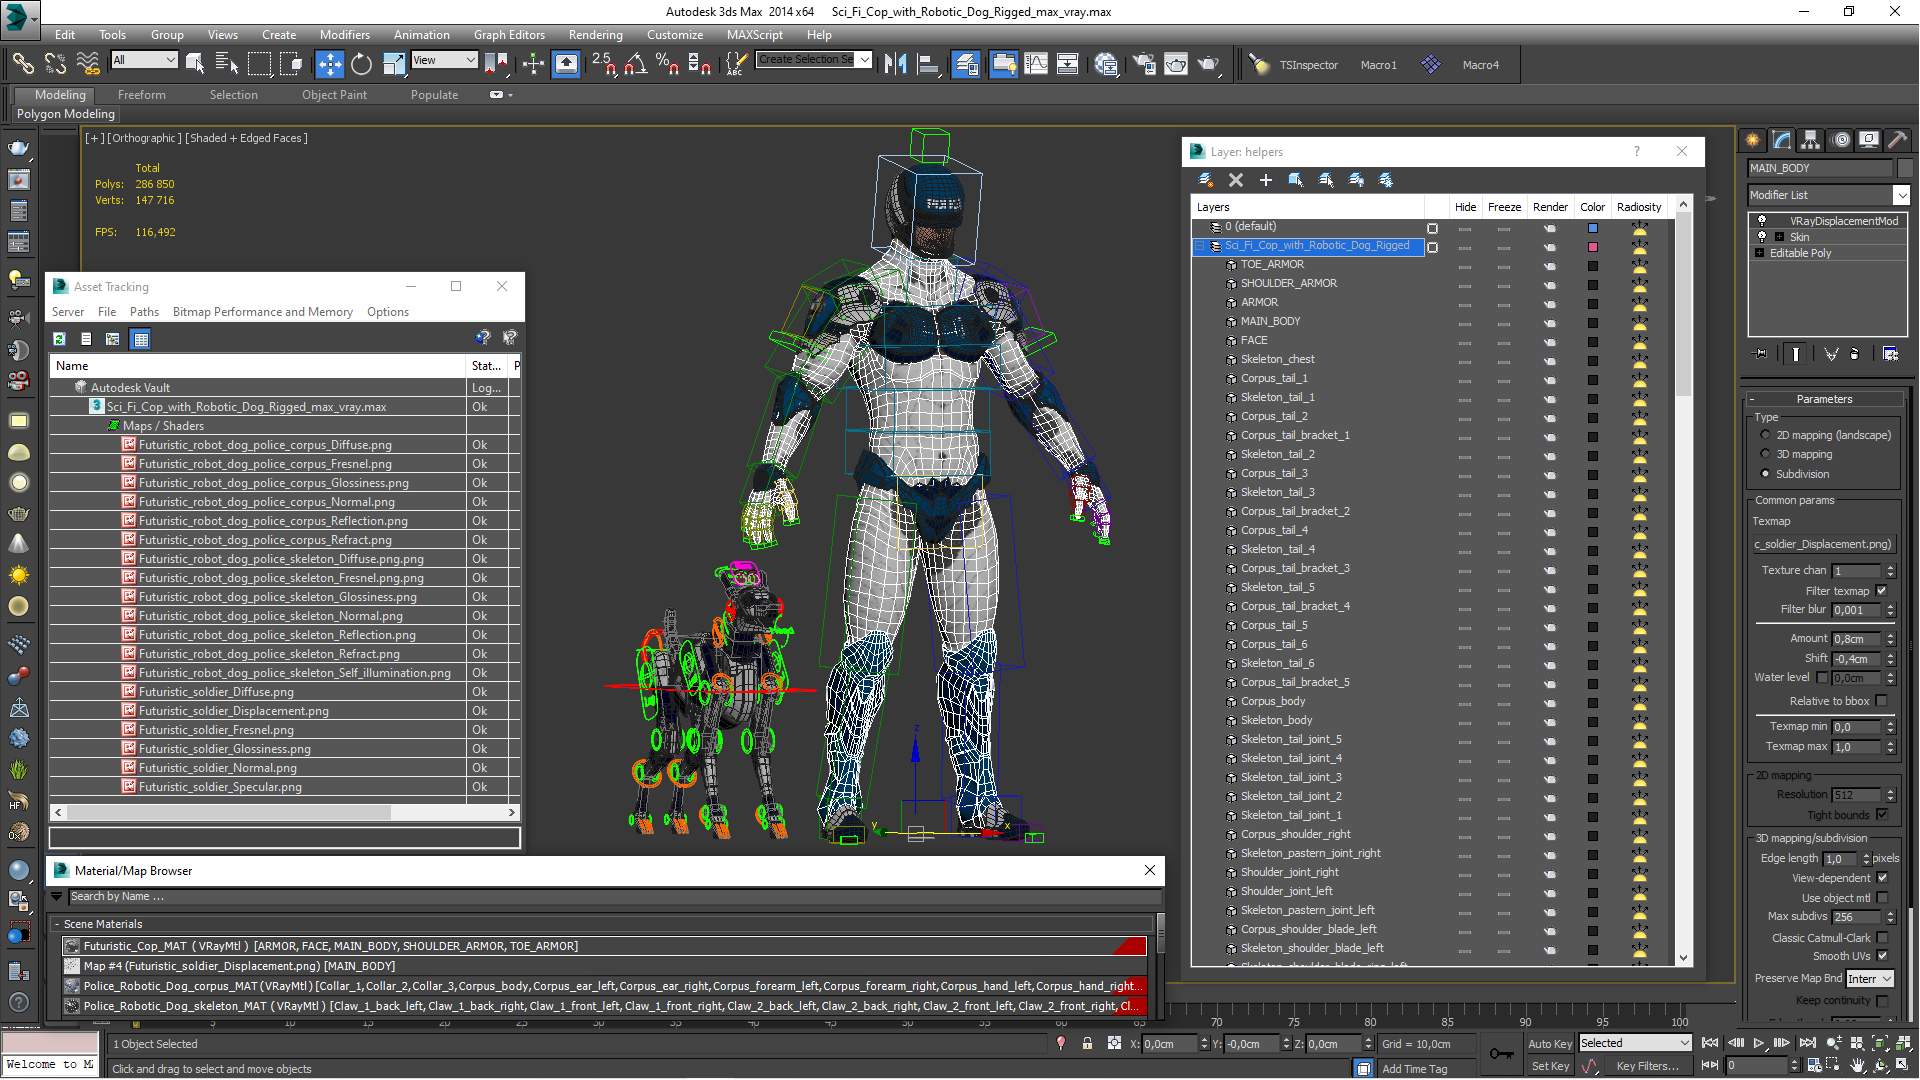This screenshot has width=1920, height=1080.
Task: Click the Align tool icon
Action: pyautogui.click(x=928, y=64)
